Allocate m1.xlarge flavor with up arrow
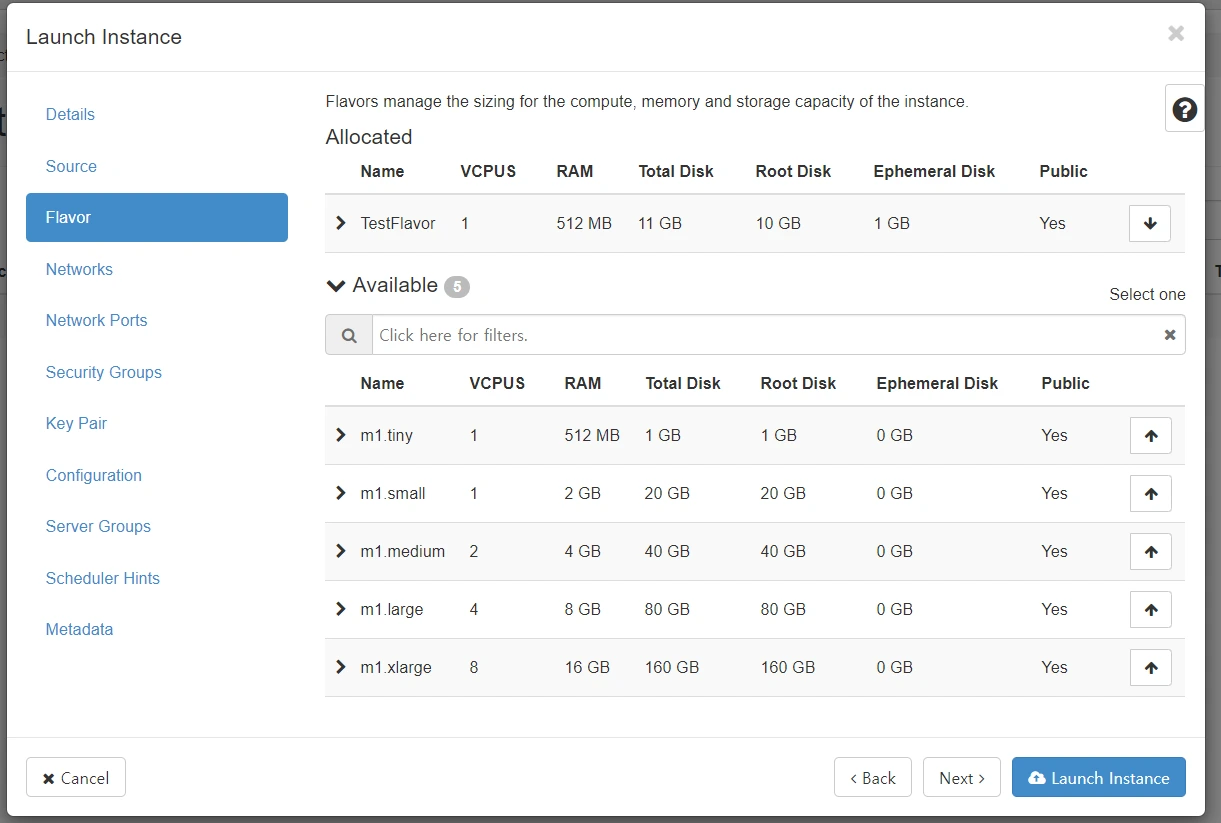 click(x=1150, y=667)
